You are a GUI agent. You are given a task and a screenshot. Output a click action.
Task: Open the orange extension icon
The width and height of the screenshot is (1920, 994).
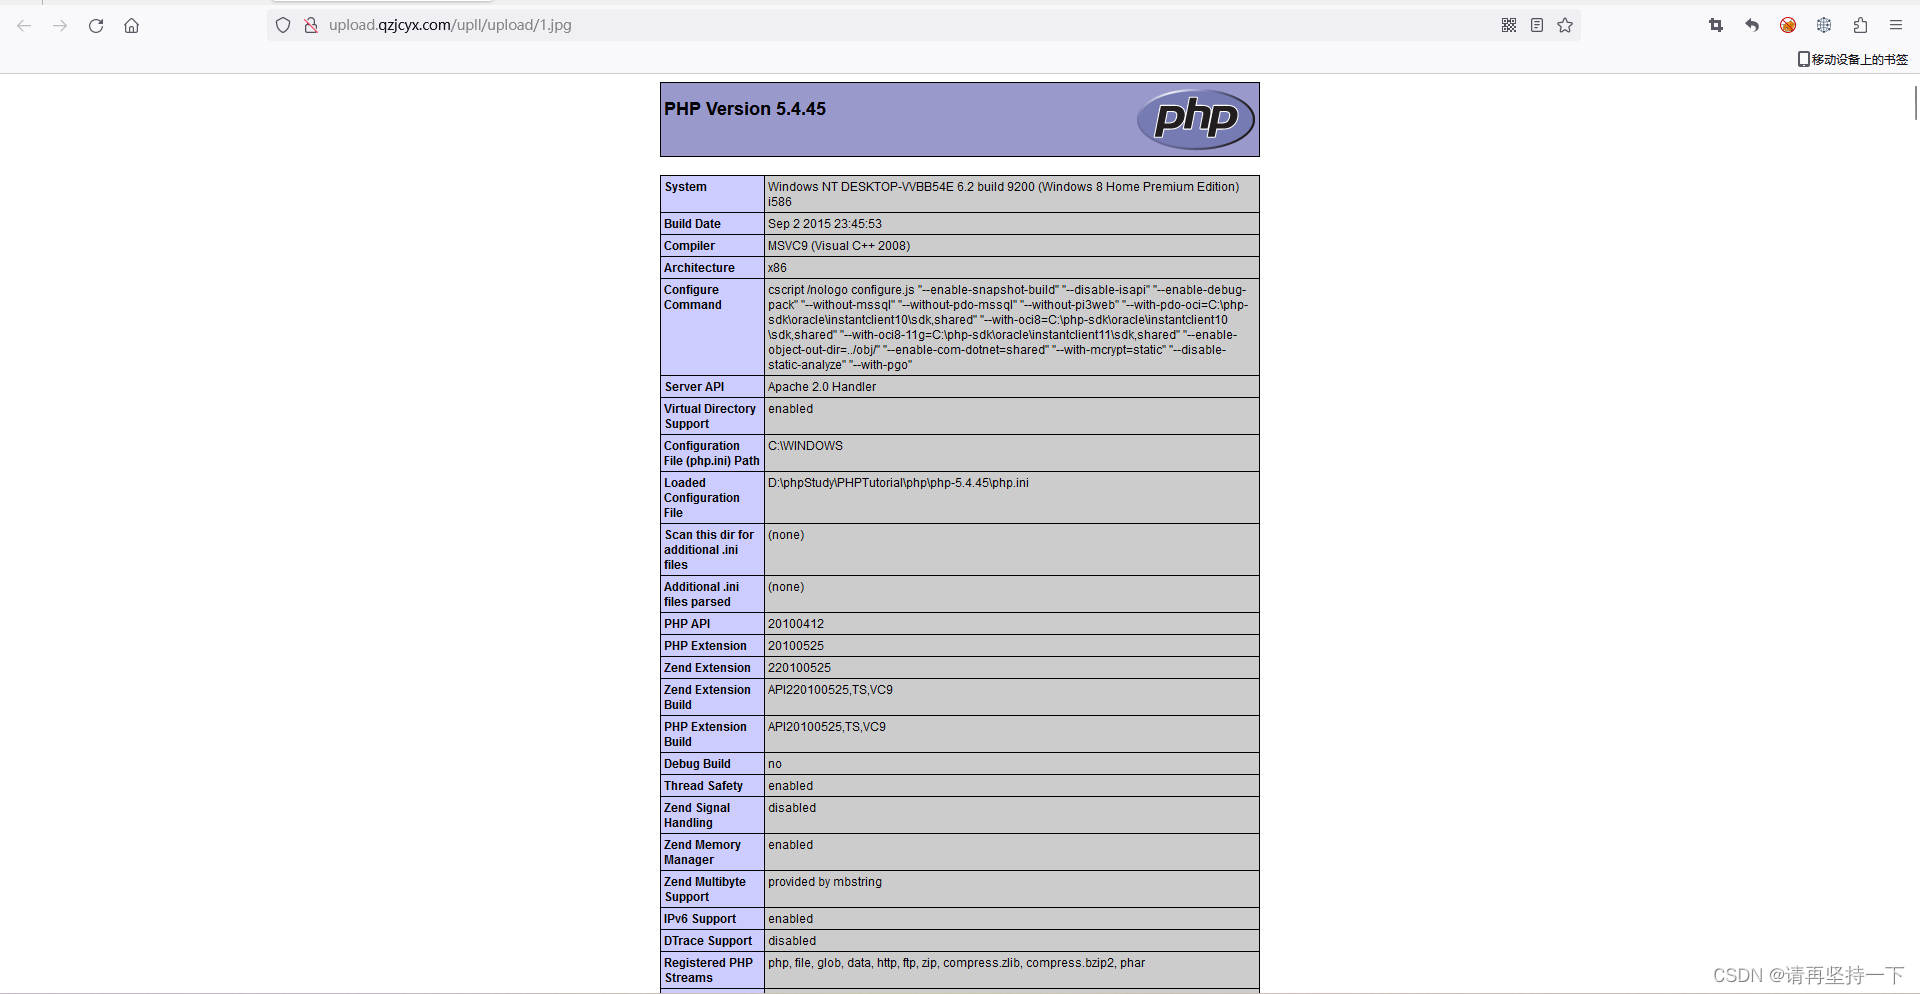(x=1788, y=25)
